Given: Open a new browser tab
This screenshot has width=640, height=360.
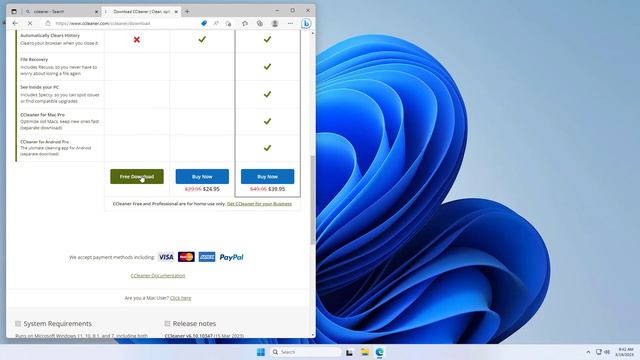Looking at the screenshot, I should pyautogui.click(x=187, y=11).
